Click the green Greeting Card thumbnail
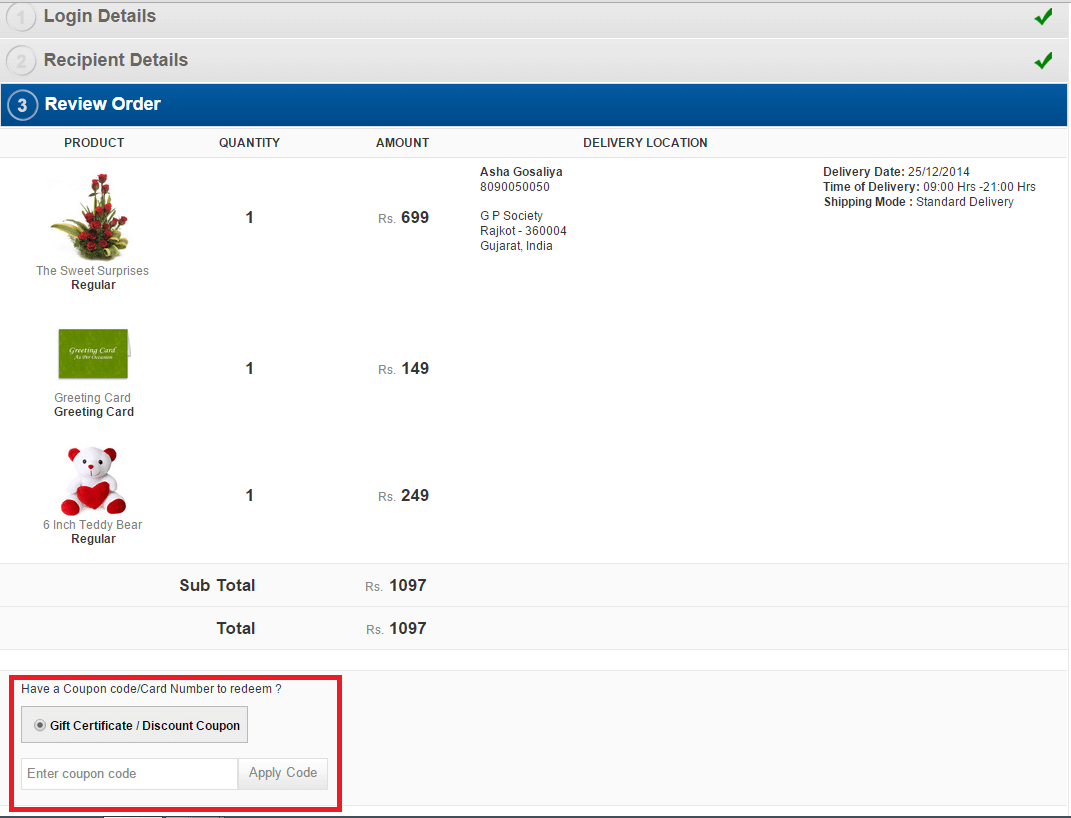This screenshot has height=818, width=1071. (92, 354)
